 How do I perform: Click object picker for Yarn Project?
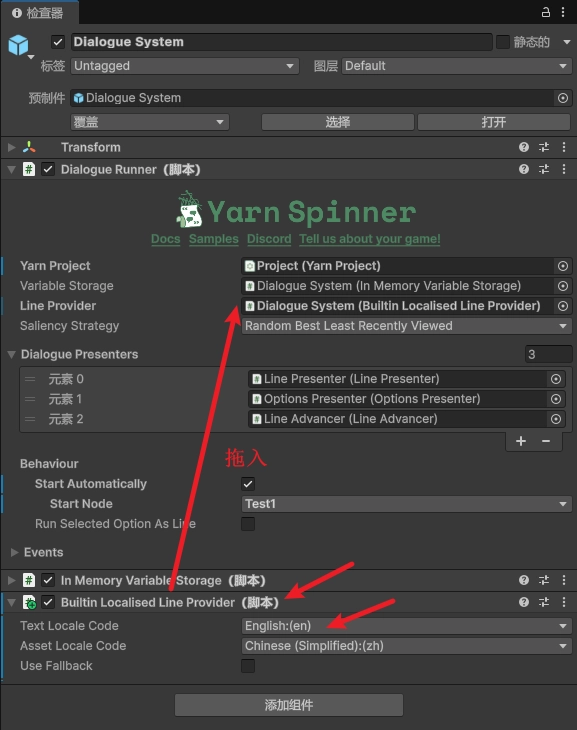pos(563,266)
